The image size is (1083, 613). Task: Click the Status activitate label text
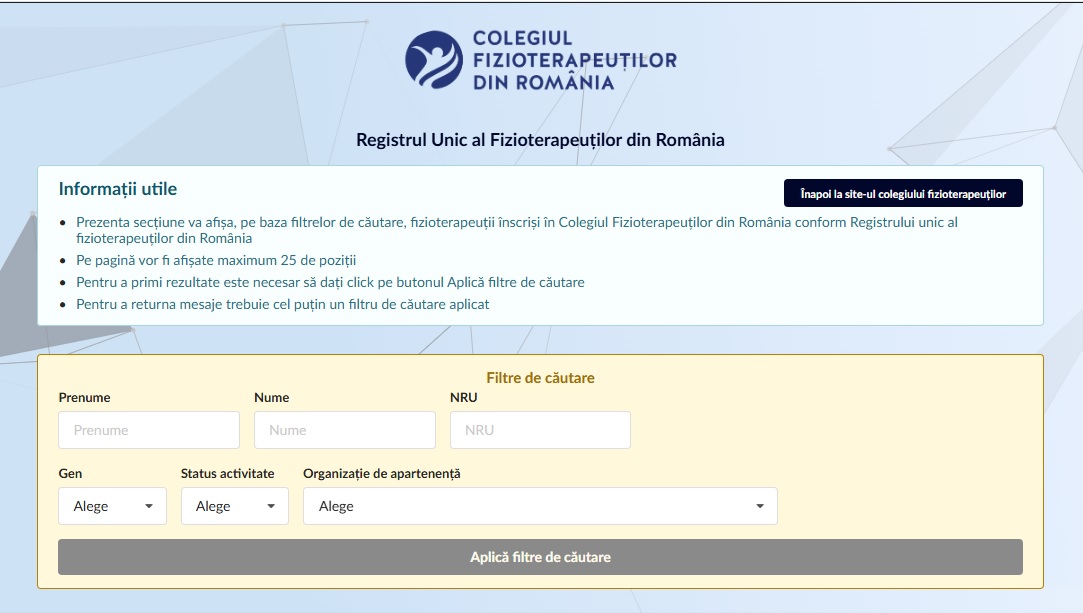pyautogui.click(x=227, y=473)
